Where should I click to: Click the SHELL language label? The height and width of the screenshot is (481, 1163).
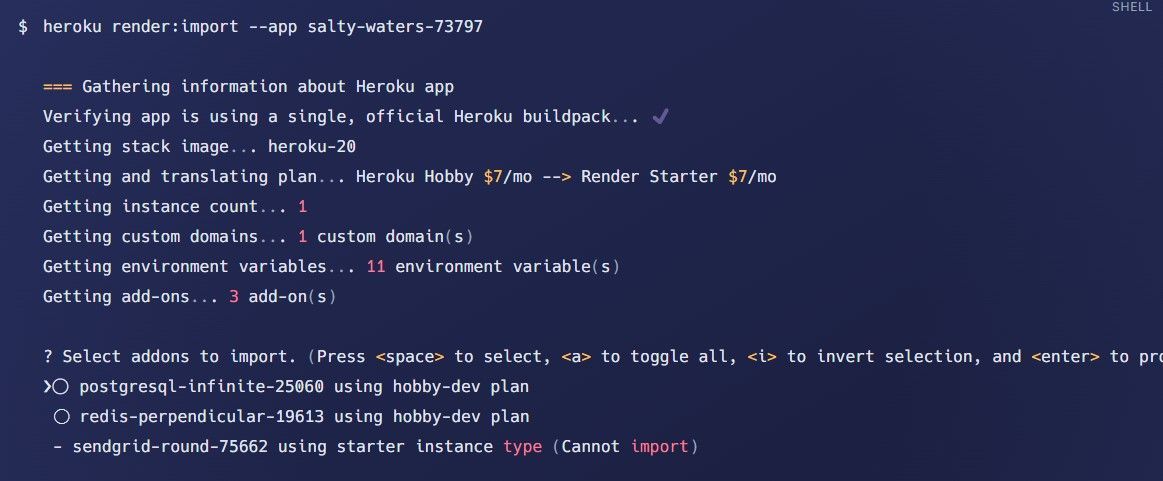[x=1133, y=7]
